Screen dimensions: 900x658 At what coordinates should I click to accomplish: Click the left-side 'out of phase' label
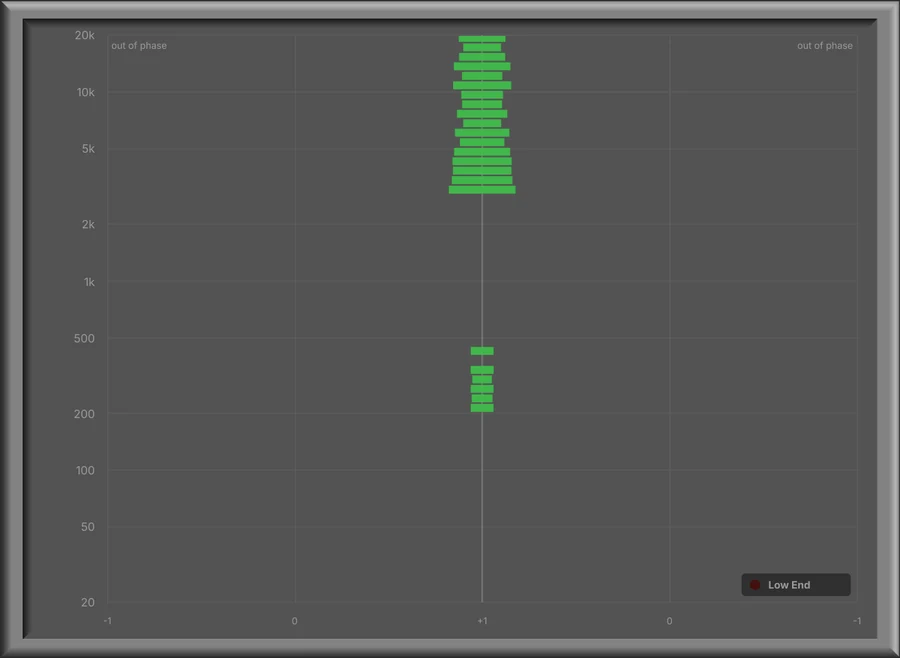coord(139,45)
